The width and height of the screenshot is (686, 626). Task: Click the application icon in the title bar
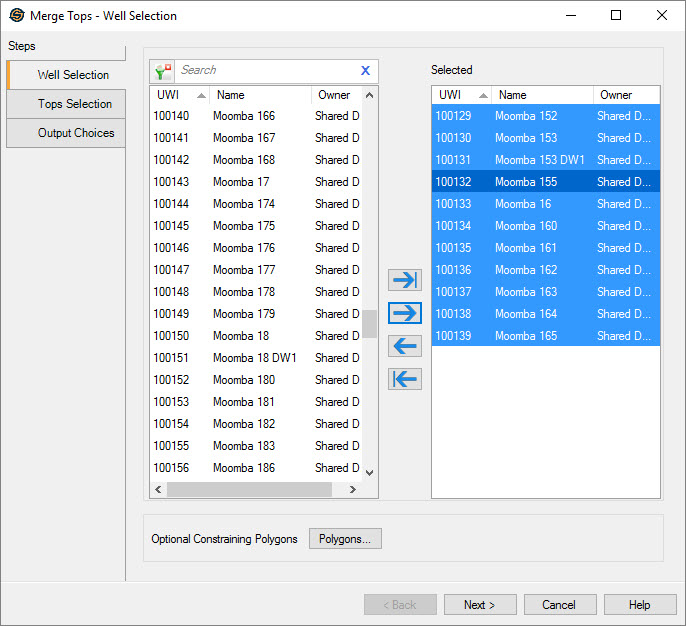coord(16,16)
